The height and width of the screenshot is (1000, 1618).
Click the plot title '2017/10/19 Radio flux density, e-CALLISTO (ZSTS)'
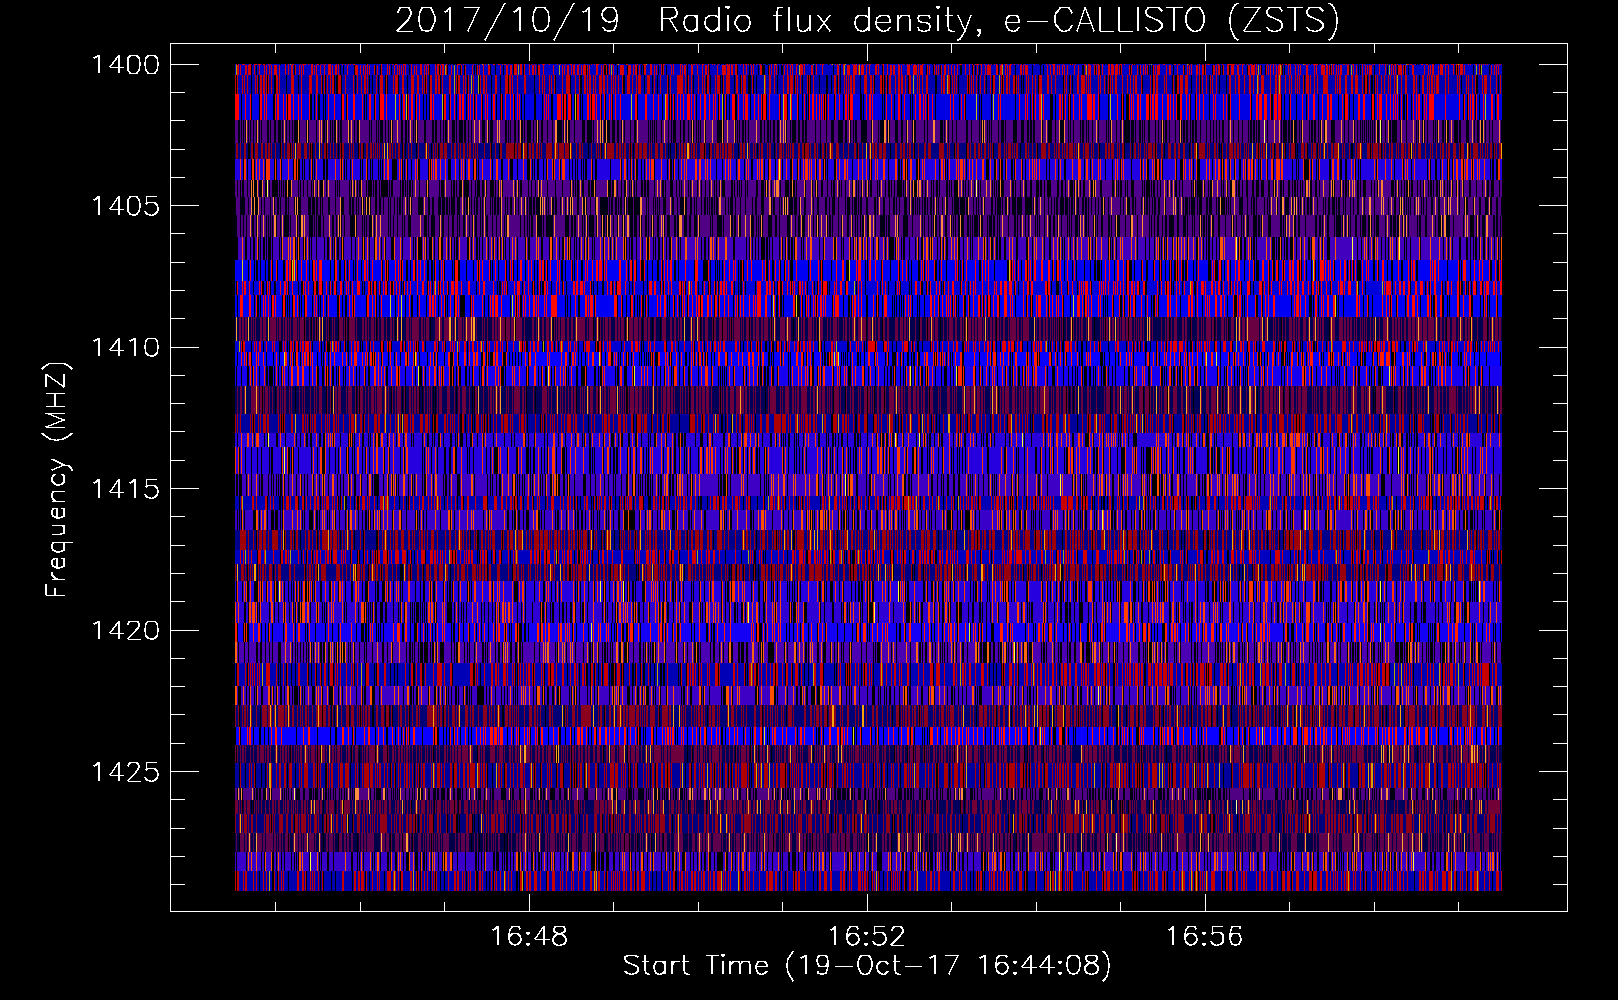click(x=867, y=21)
